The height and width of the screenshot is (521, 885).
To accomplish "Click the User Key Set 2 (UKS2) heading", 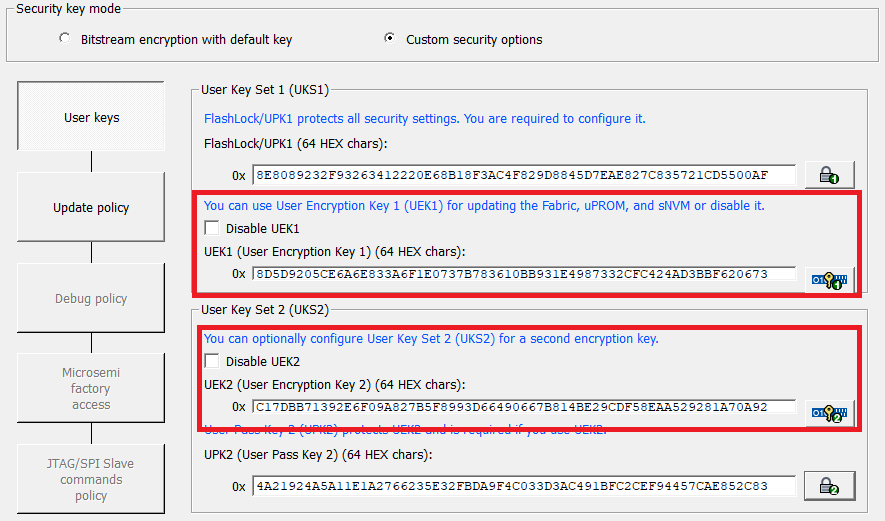I will (x=265, y=310).
